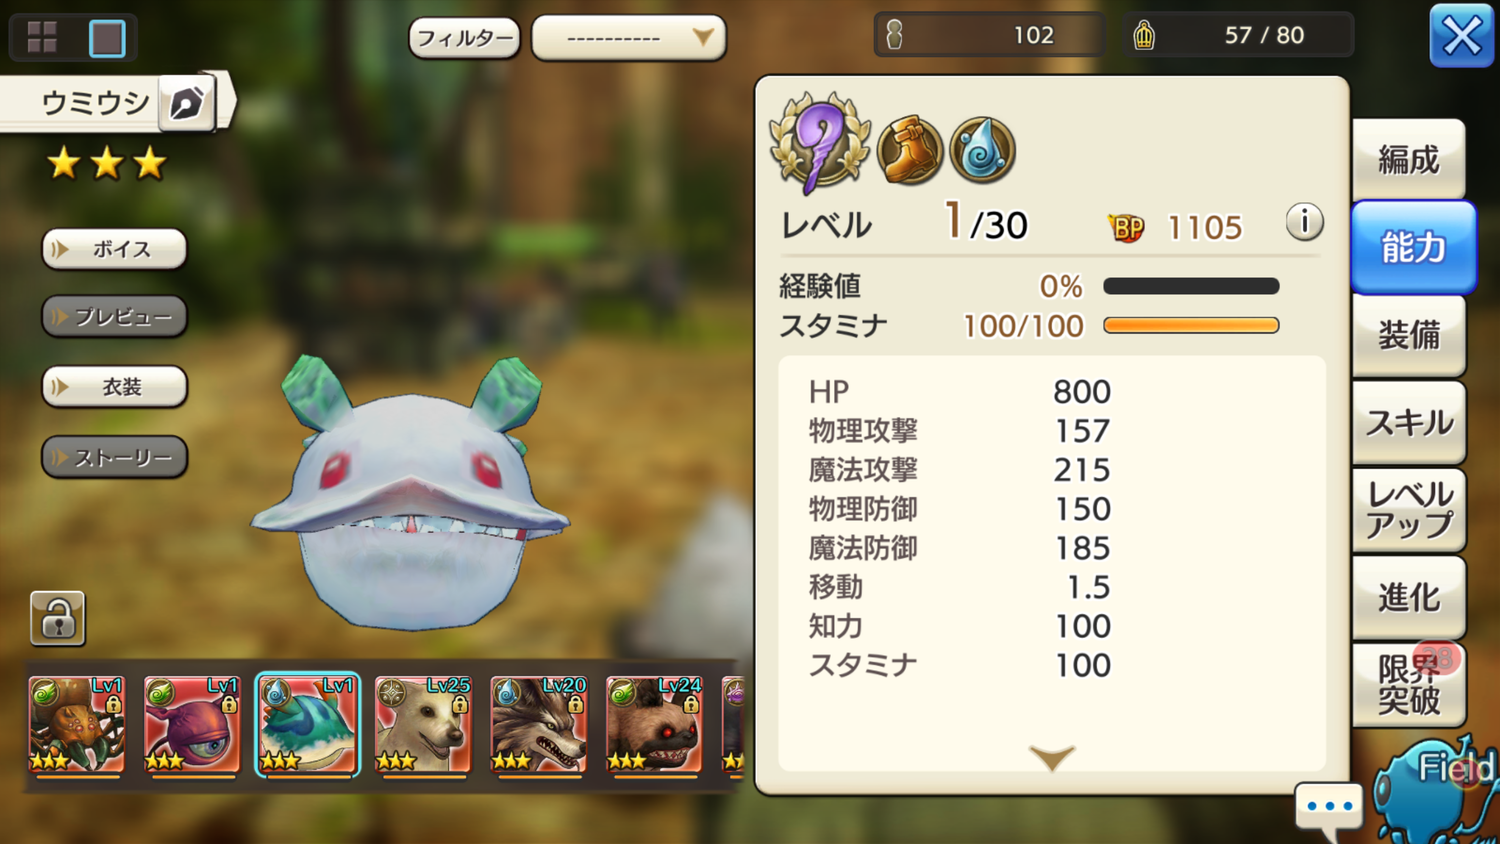The width and height of the screenshot is (1500, 844).
Task: Select the Lv25 dog character thumbnail
Action: (423, 725)
